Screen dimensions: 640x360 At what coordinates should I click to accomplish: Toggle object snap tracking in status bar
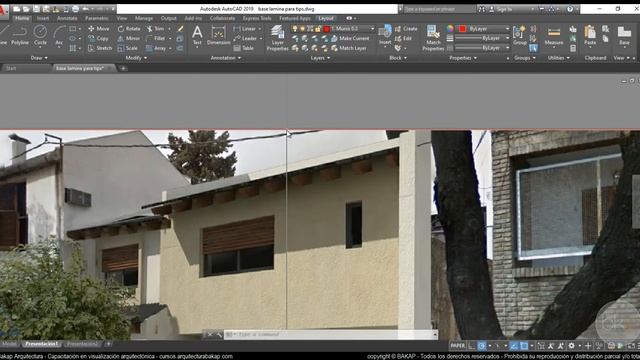(x=514, y=346)
